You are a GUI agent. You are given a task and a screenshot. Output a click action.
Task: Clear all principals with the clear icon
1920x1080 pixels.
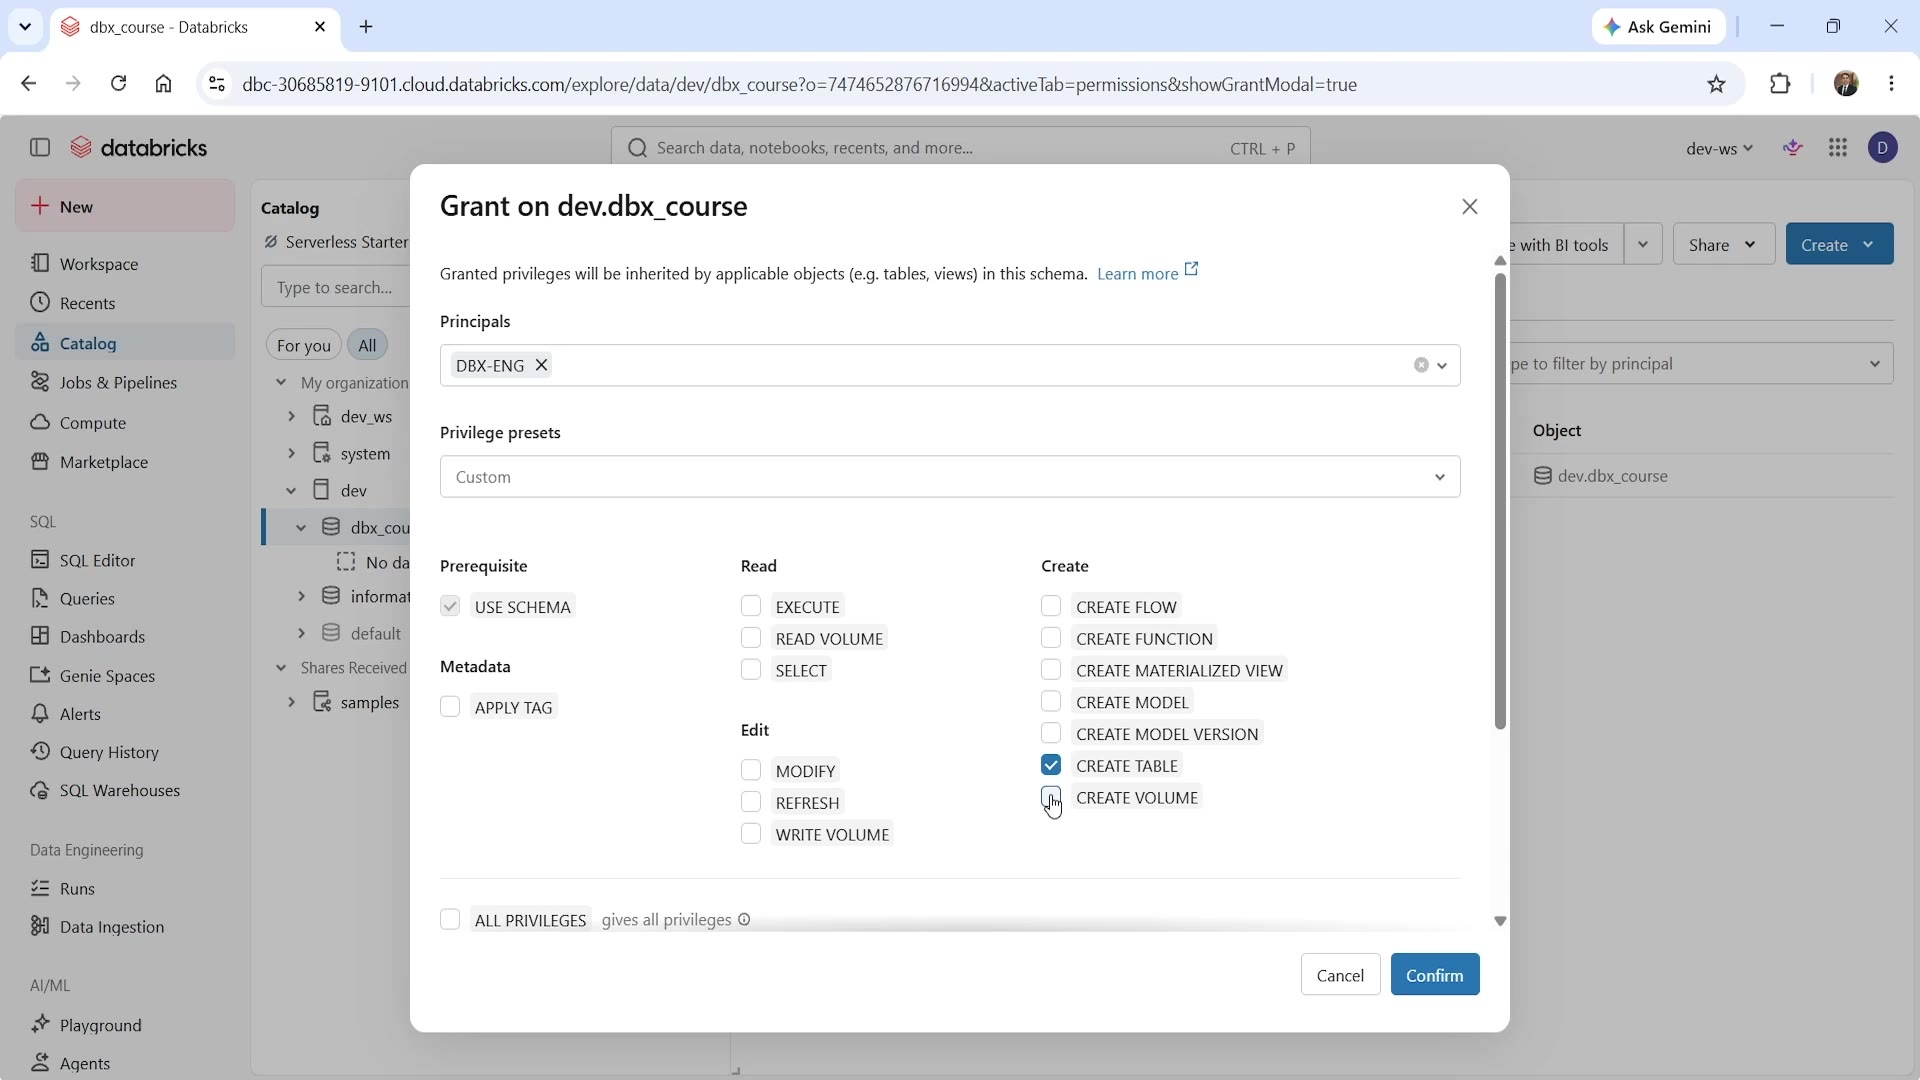(1421, 365)
